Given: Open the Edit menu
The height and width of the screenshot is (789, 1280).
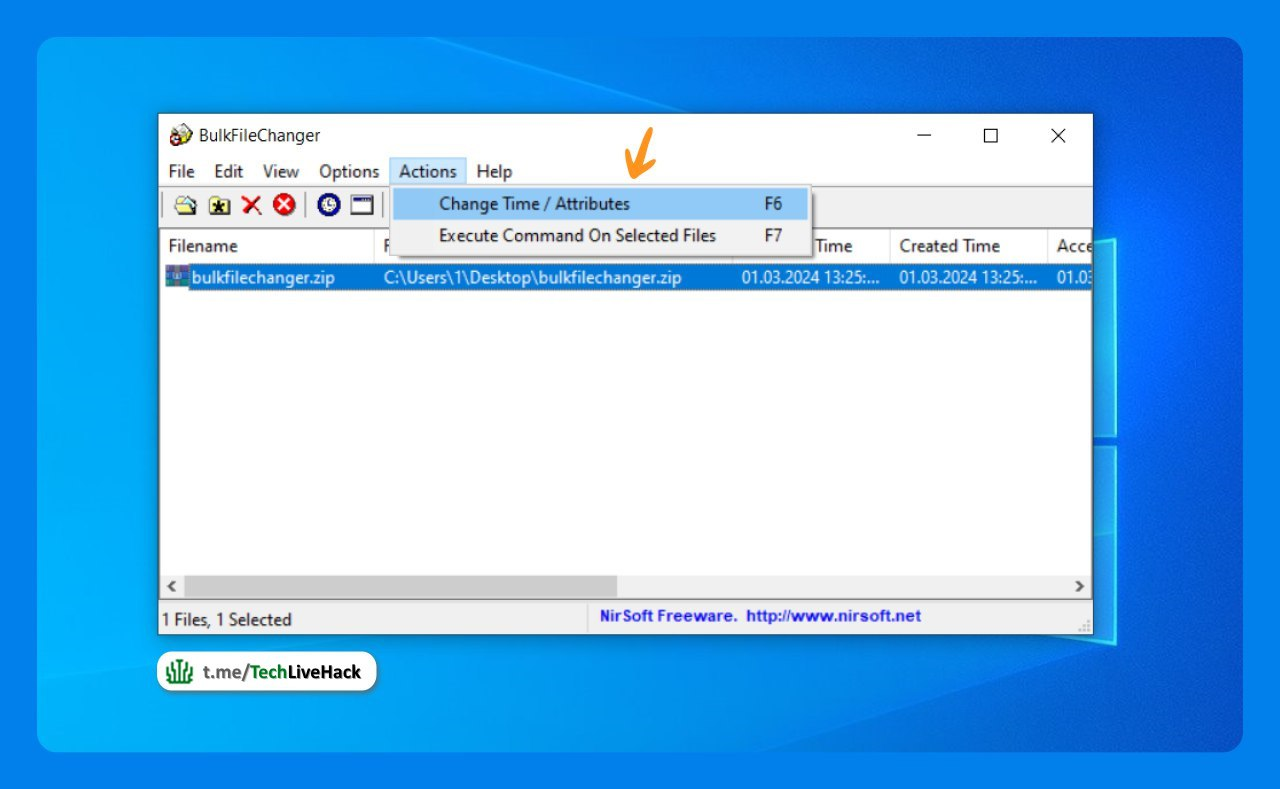Looking at the screenshot, I should tap(228, 171).
